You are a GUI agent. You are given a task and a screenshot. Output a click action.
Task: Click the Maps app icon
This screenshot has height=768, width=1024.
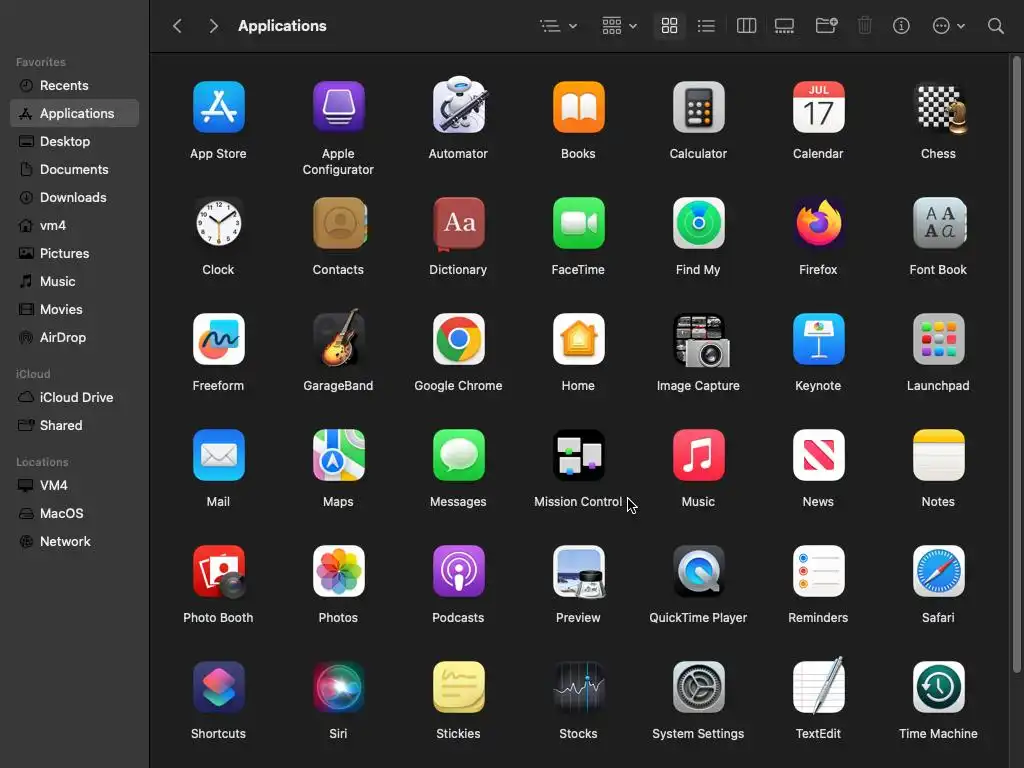(338, 455)
